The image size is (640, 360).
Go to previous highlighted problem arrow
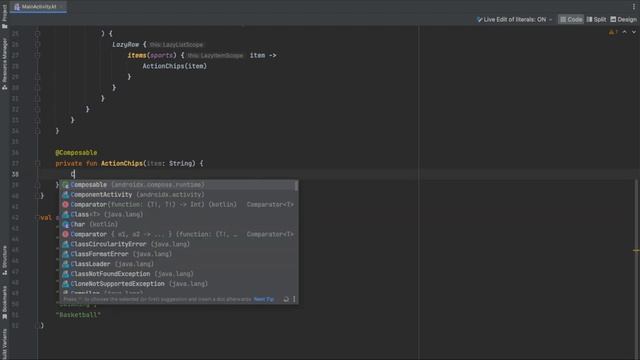click(624, 32)
